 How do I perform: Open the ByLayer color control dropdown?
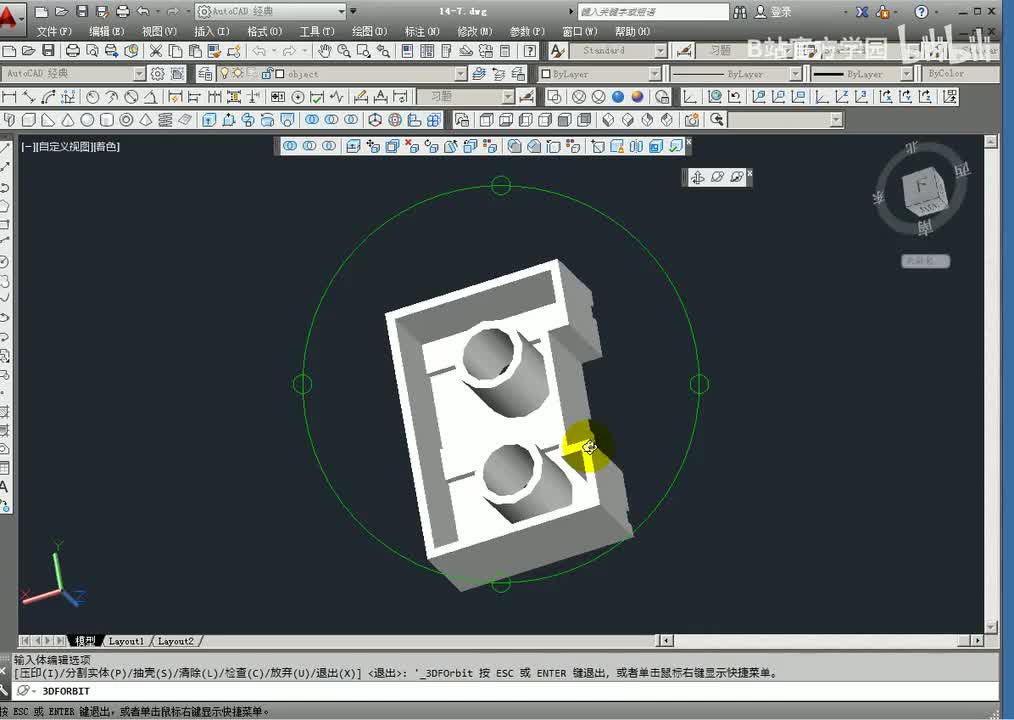(x=654, y=74)
